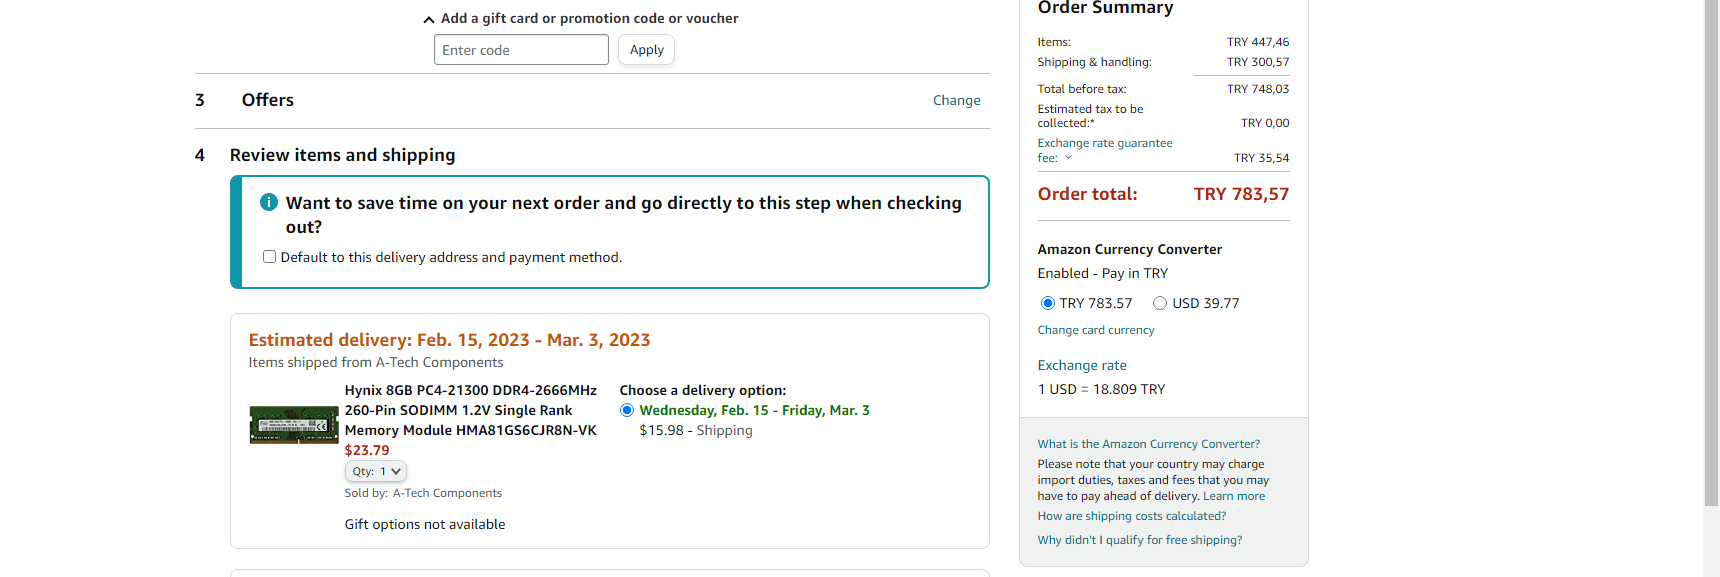The width and height of the screenshot is (1720, 577).
Task: Select the USD 39.77 payment option
Action: pyautogui.click(x=1160, y=303)
